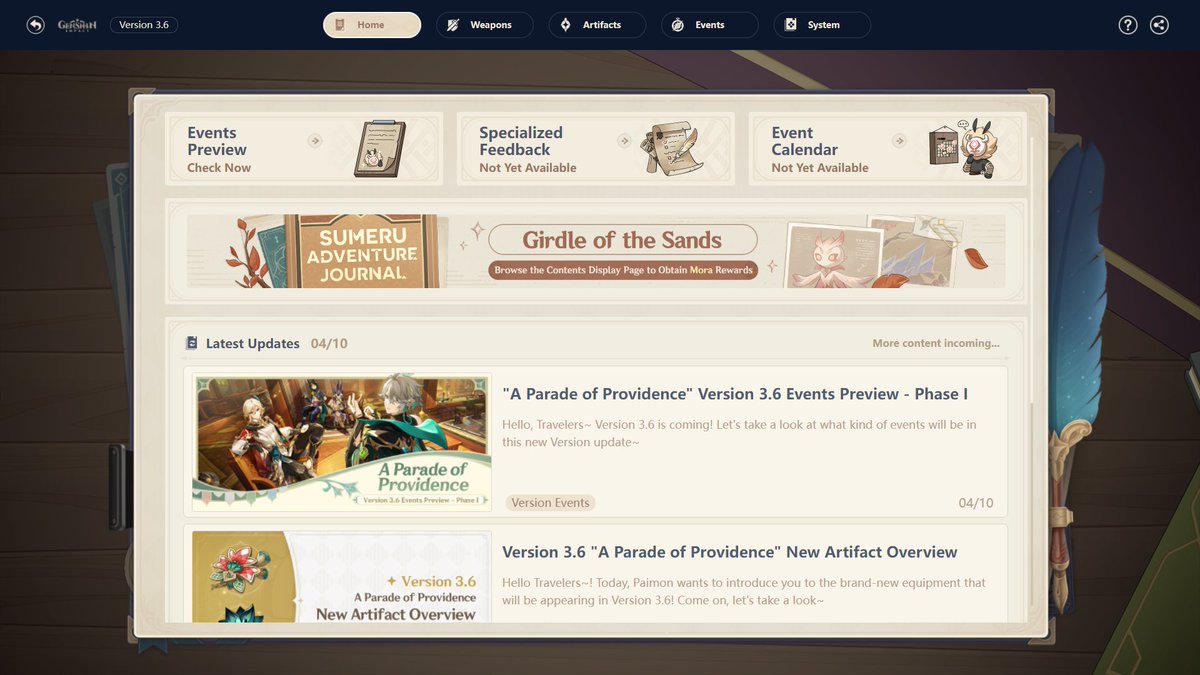Viewport: 1200px width, 675px height.
Task: Click the share icon
Action: tap(1159, 25)
